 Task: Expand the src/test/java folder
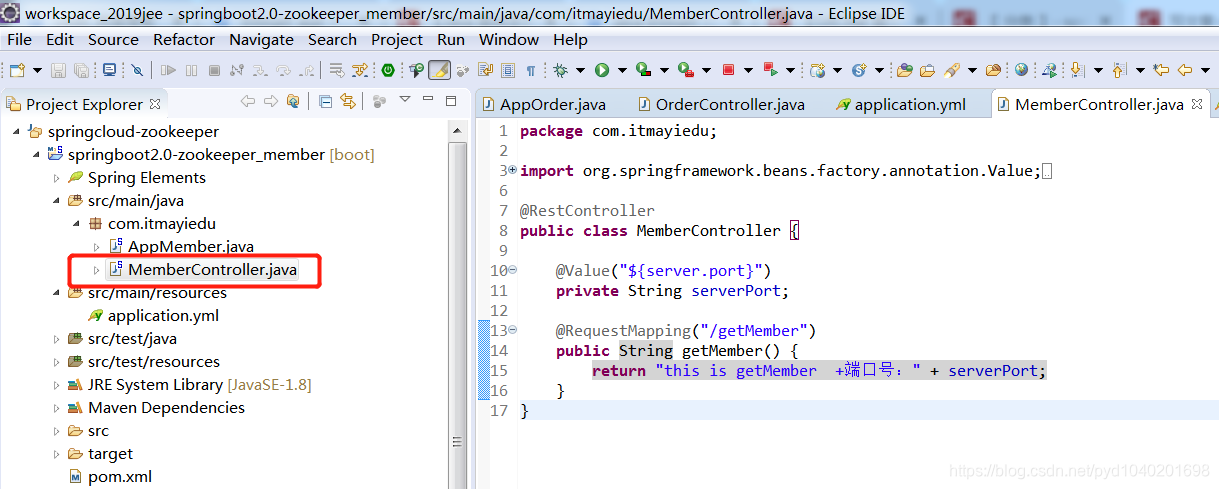click(56, 339)
